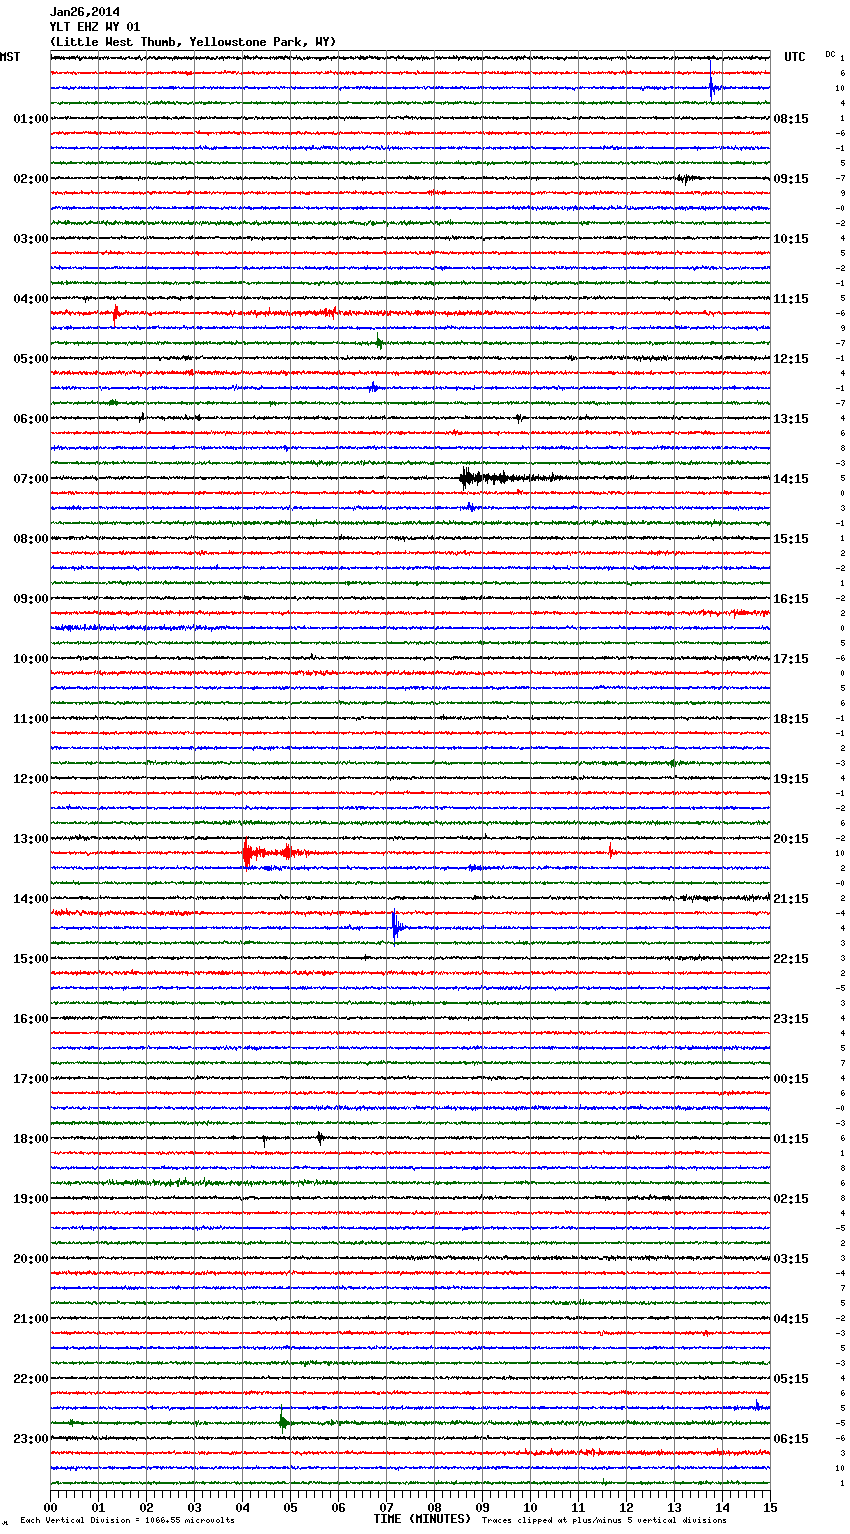Select the 04:00 MST time label

click(30, 299)
